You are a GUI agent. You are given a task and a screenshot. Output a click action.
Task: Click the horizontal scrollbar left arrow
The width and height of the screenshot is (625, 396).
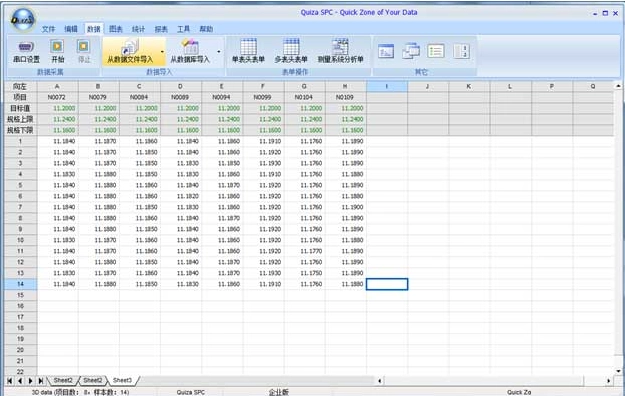click(x=379, y=381)
